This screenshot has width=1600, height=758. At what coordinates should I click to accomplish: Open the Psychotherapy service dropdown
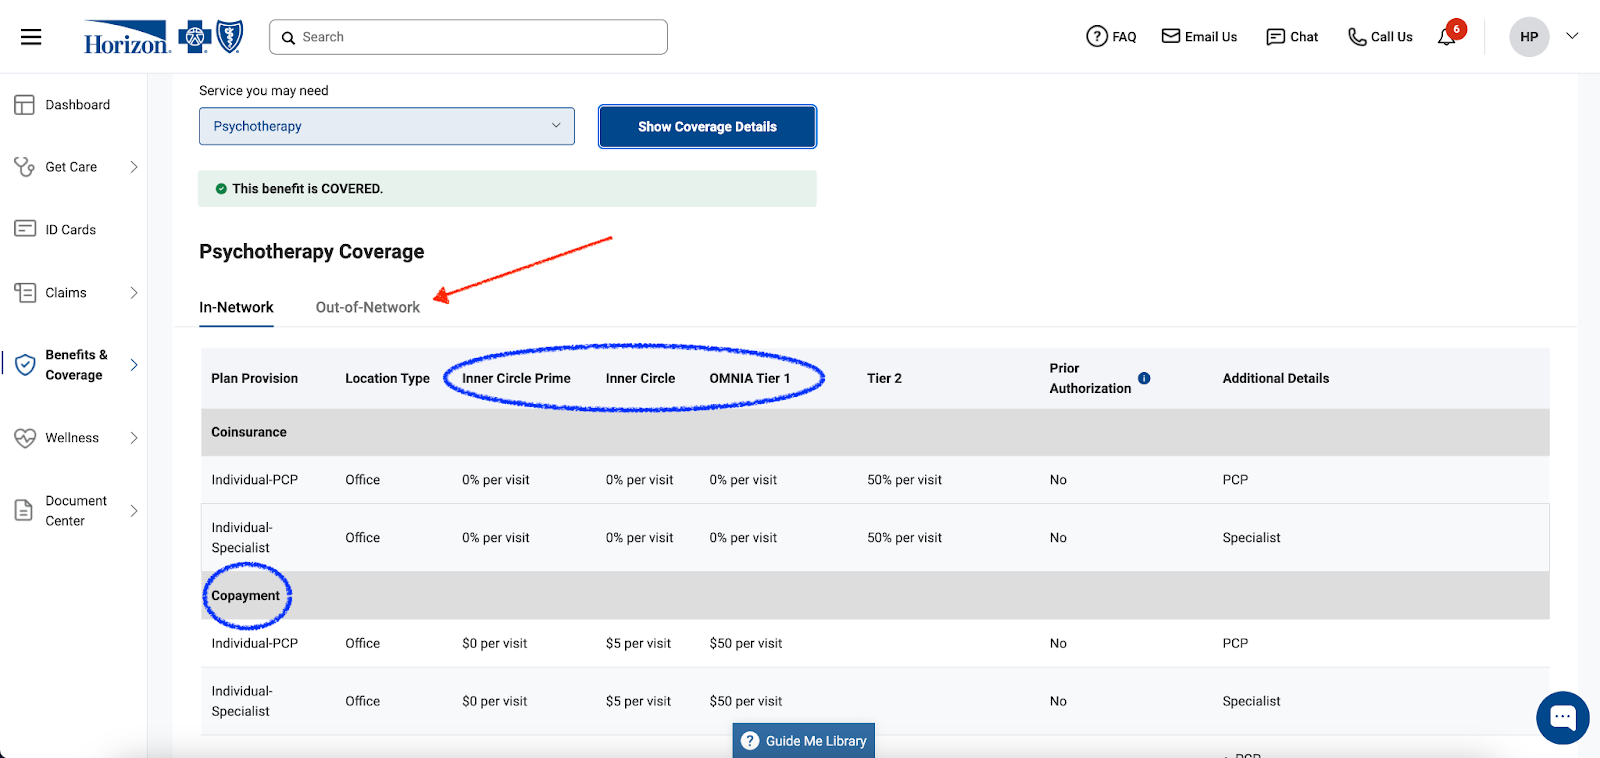click(387, 126)
